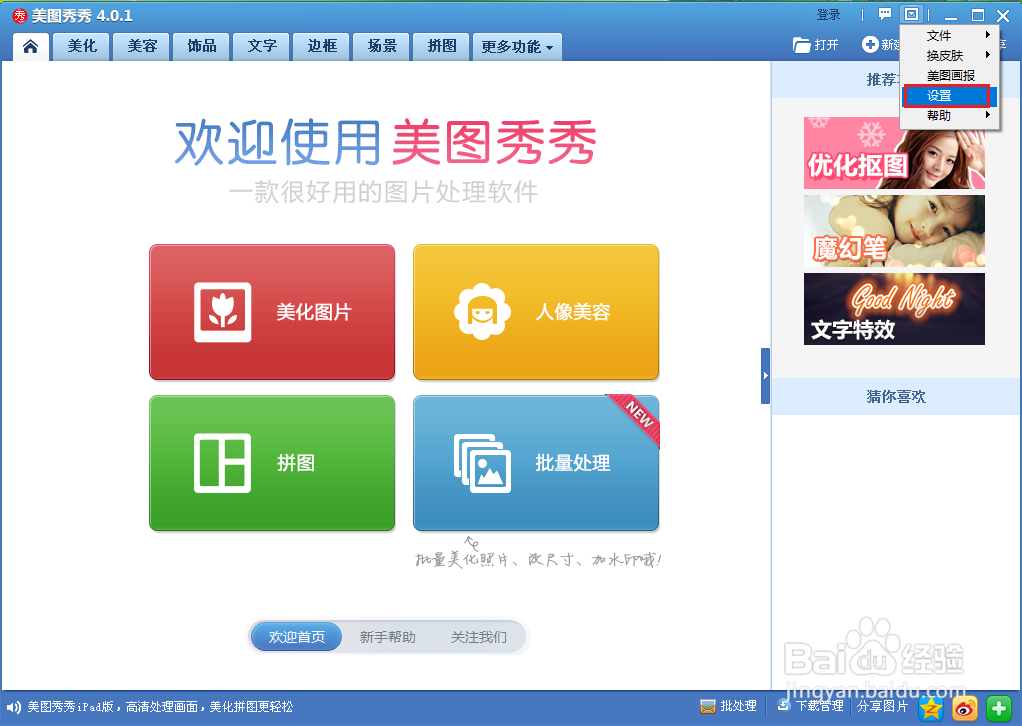Share via Weibo icon
Screen dimensions: 1022x726
pyautogui.click(x=965, y=708)
